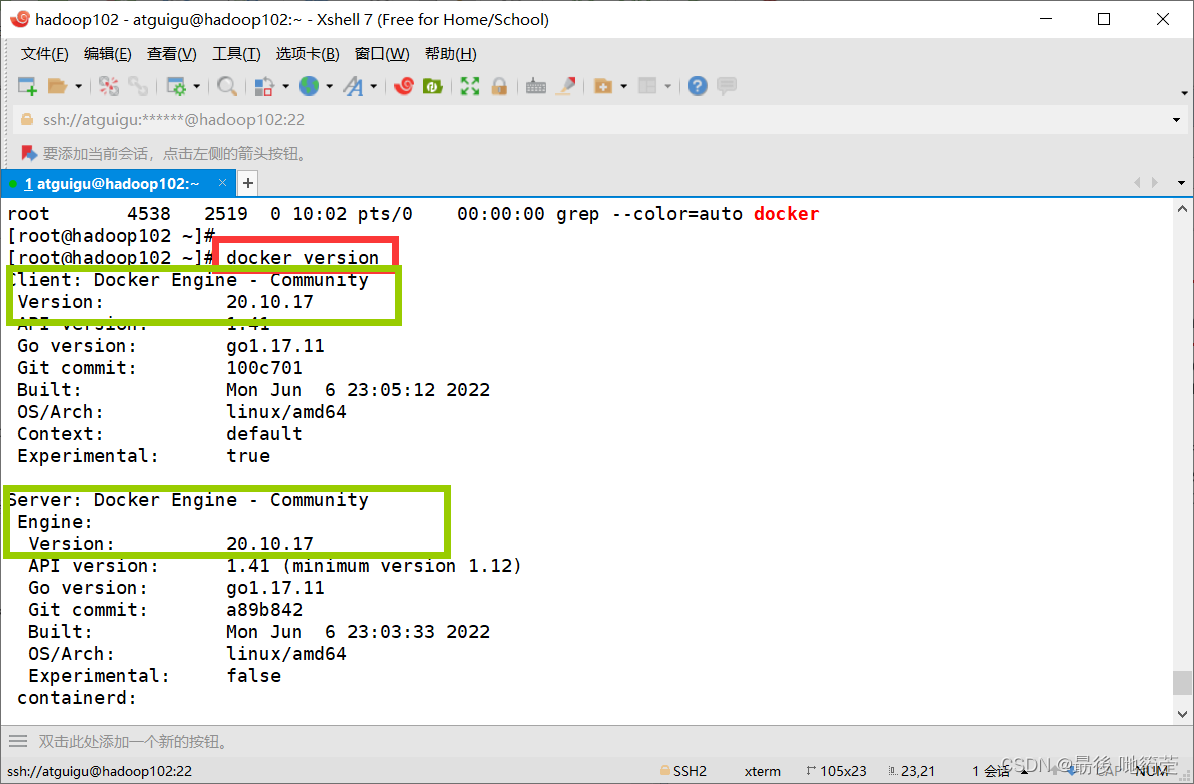Click the '100c701' Git commit value
The height and width of the screenshot is (784, 1194).
point(264,368)
